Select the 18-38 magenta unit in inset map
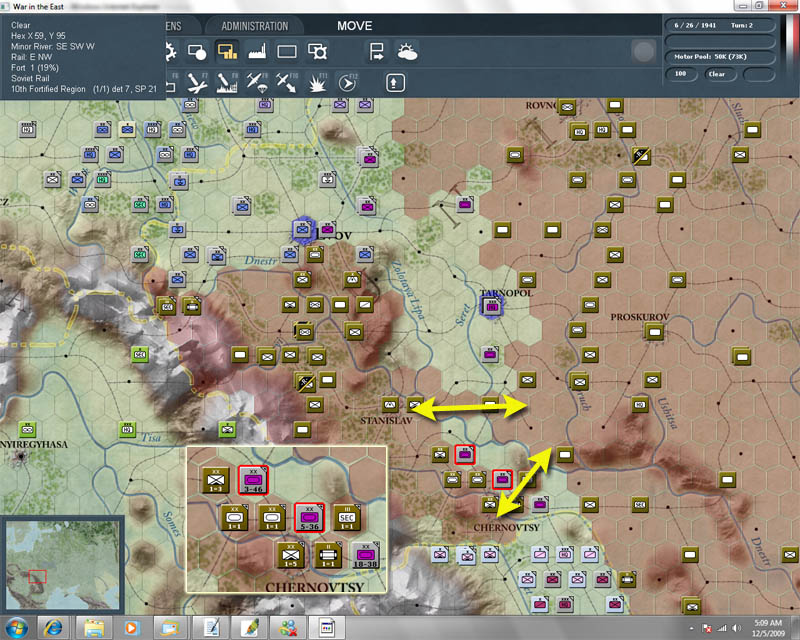Viewport: 800px width, 640px height. pyautogui.click(x=365, y=555)
